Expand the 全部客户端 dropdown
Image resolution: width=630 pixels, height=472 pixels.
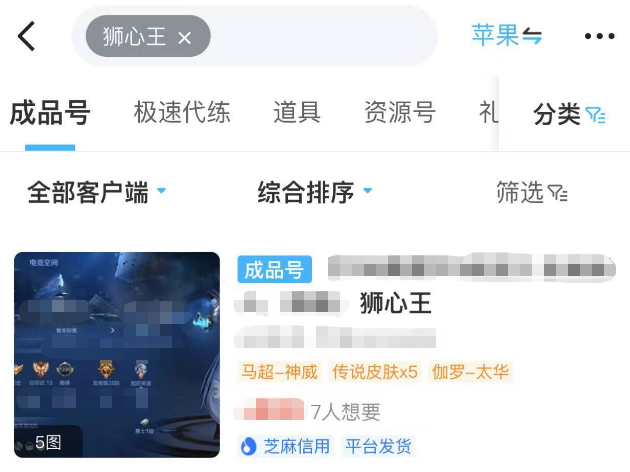pos(96,192)
